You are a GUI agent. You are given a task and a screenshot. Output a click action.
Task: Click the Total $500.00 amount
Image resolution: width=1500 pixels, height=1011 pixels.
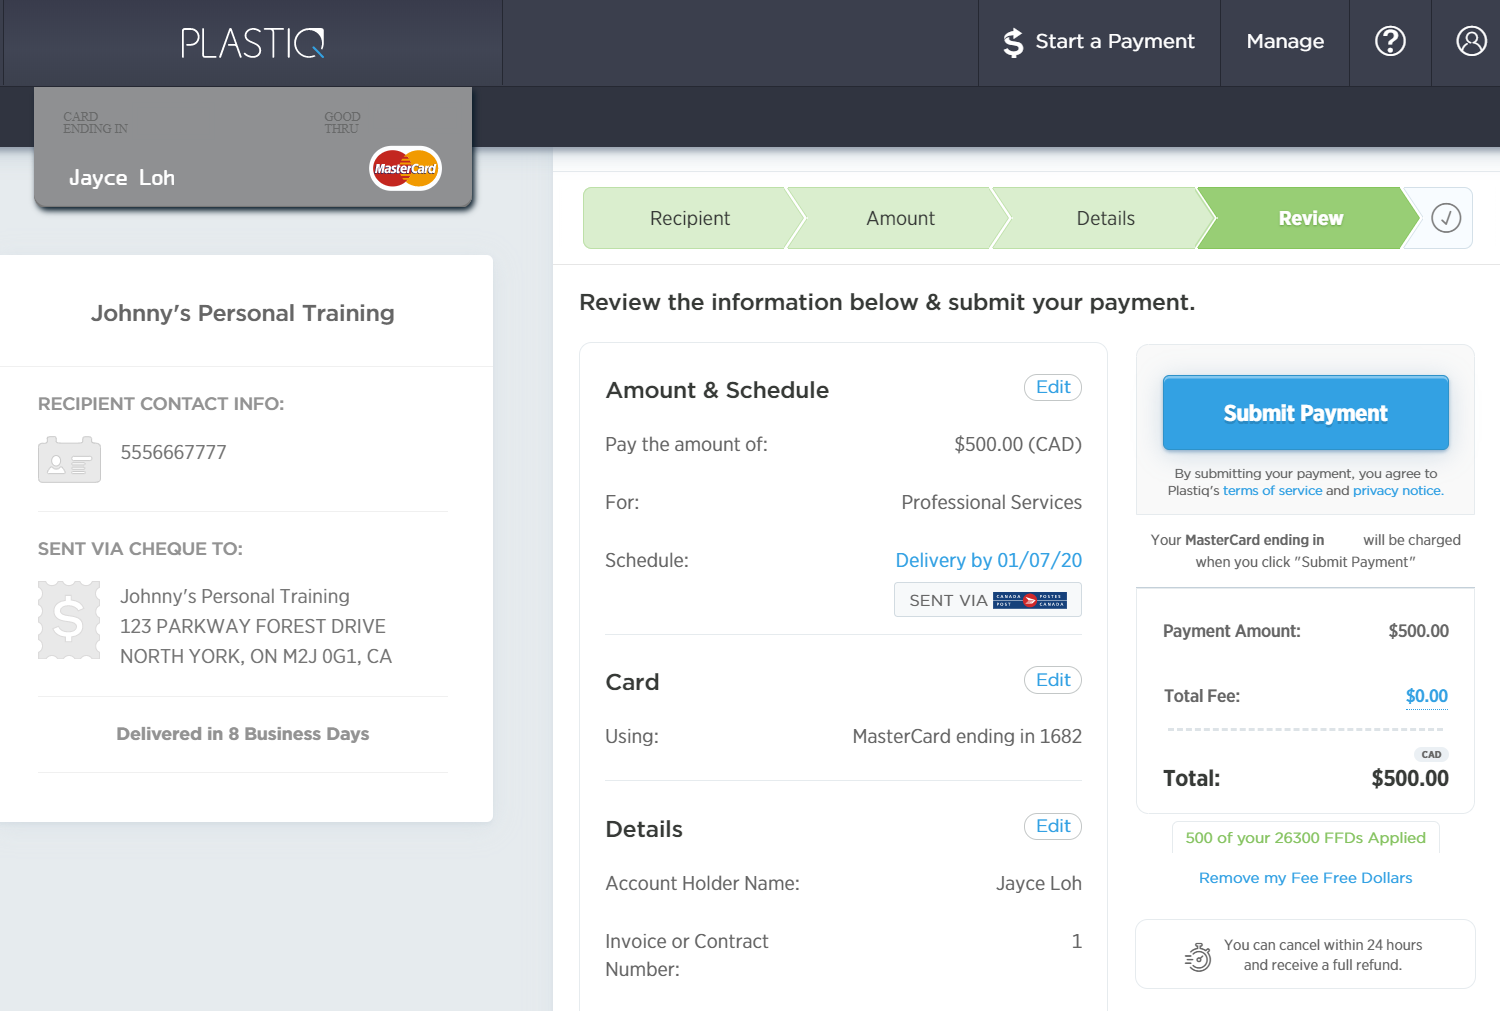tap(1410, 778)
